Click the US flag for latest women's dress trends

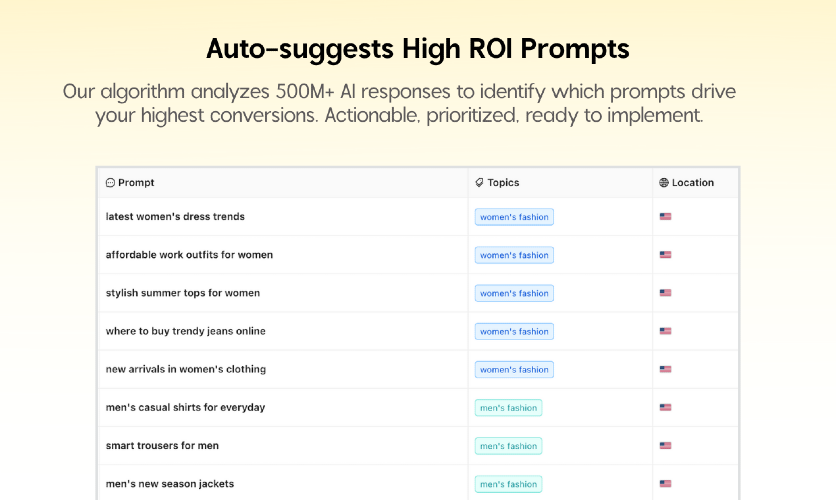pyautogui.click(x=665, y=216)
